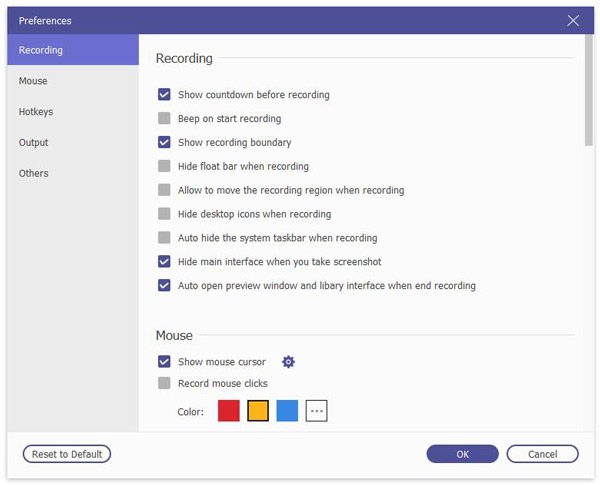This screenshot has width=600, height=485.
Task: Click the vertical scrollbar in settings pane
Action: (588, 100)
